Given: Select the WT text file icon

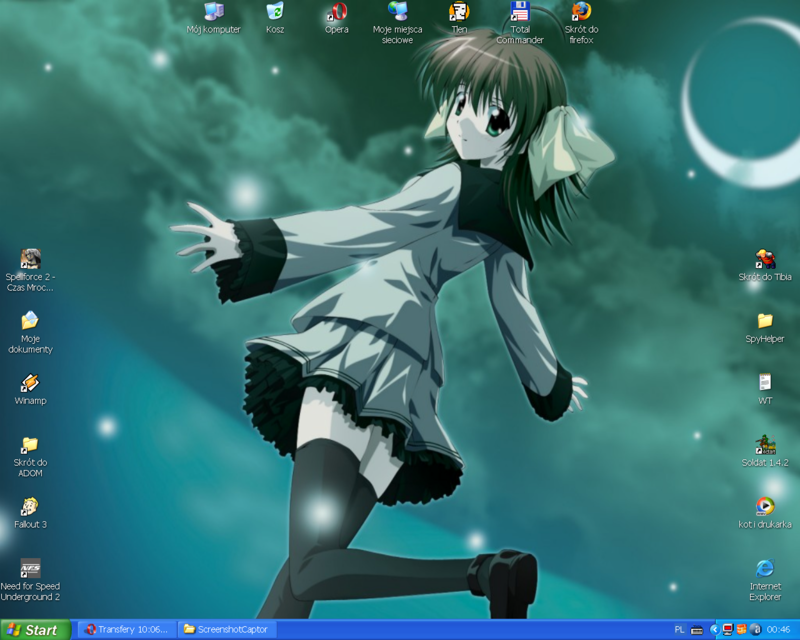Looking at the screenshot, I should point(765,389).
